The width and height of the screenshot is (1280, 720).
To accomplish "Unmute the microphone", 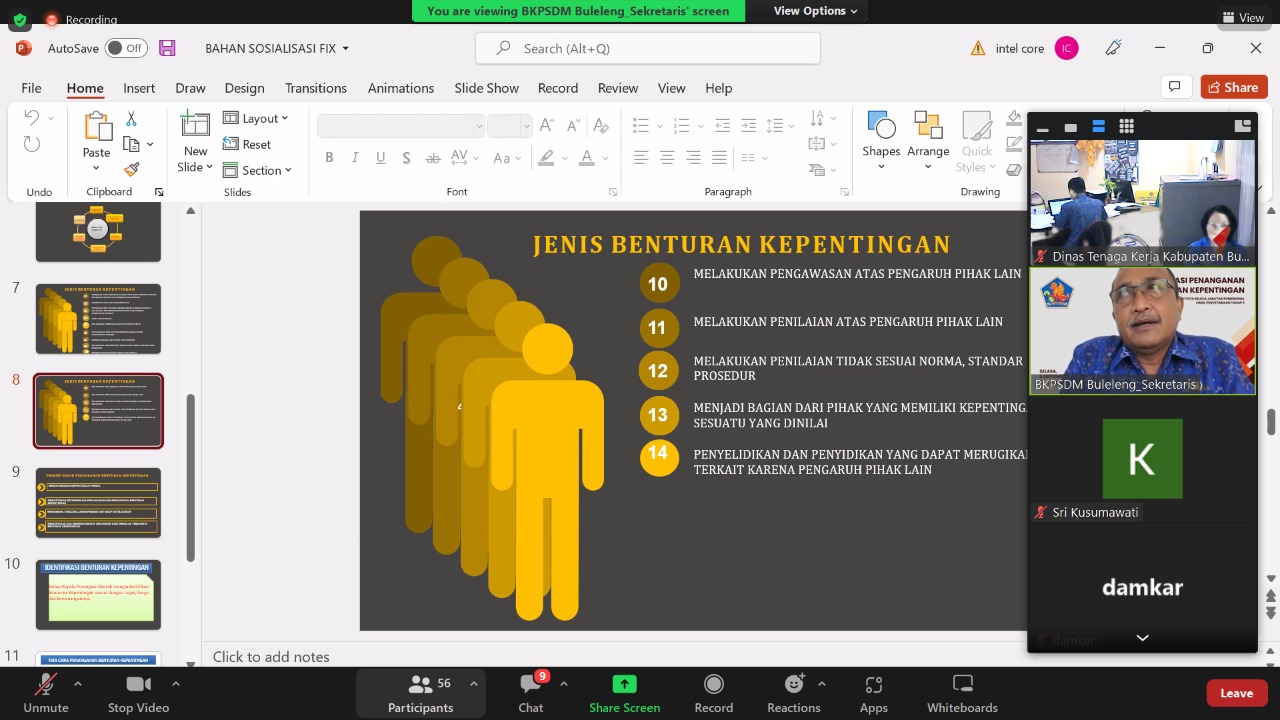I will click(46, 685).
